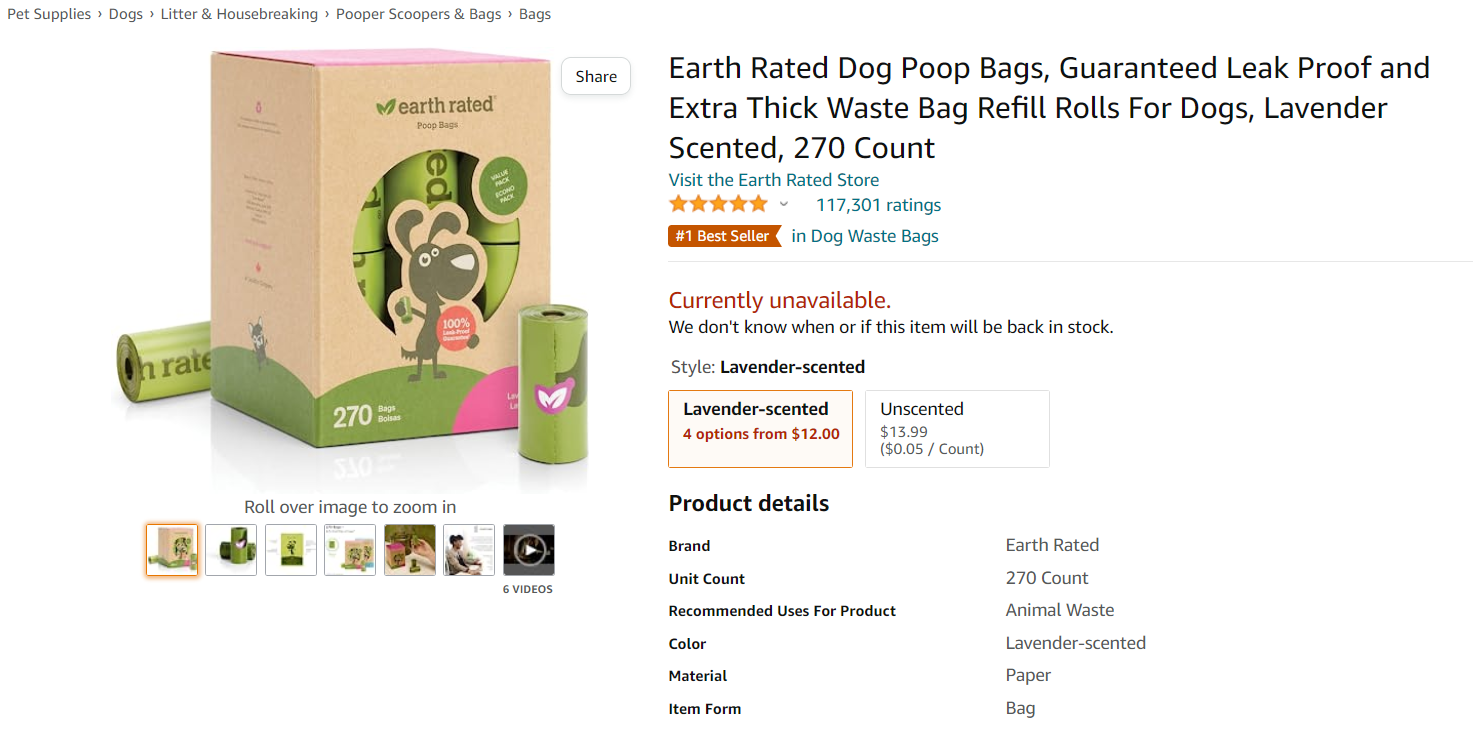Play the product video thumbnail
The image size is (1473, 734).
528,550
